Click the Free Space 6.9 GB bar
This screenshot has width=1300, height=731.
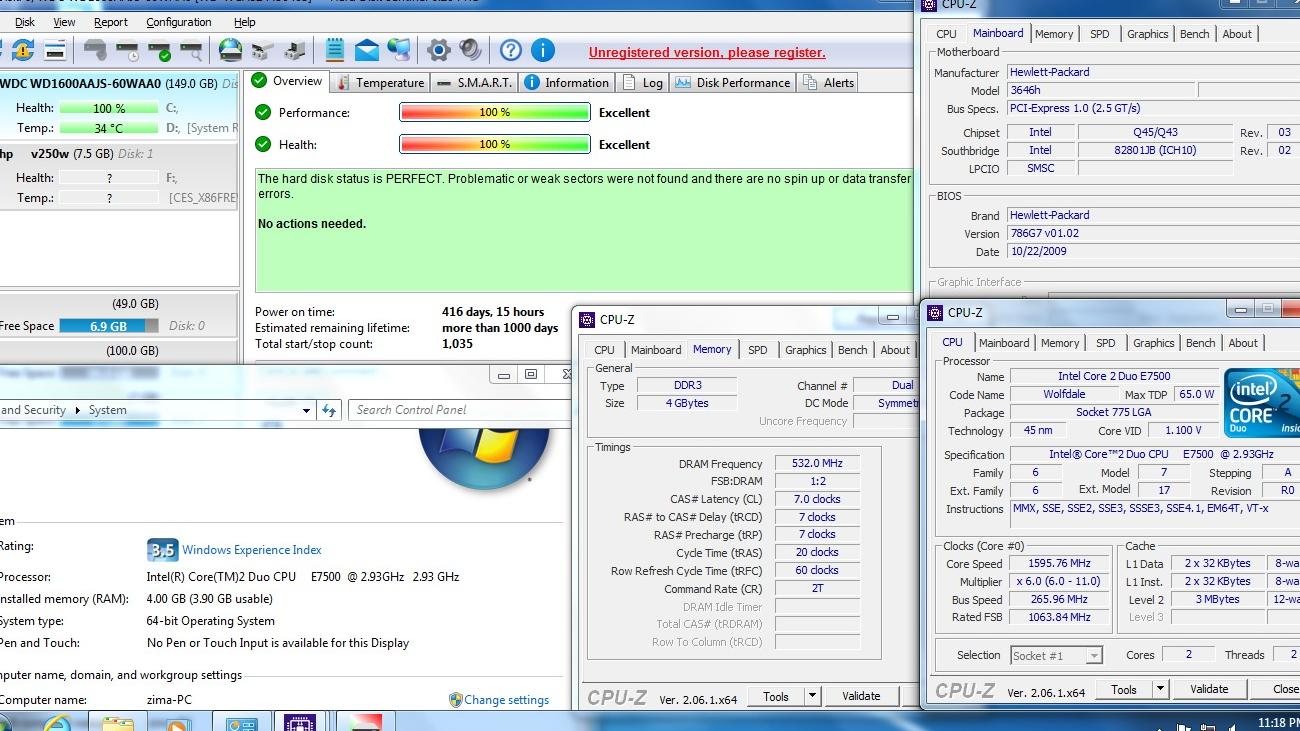[x=109, y=326]
